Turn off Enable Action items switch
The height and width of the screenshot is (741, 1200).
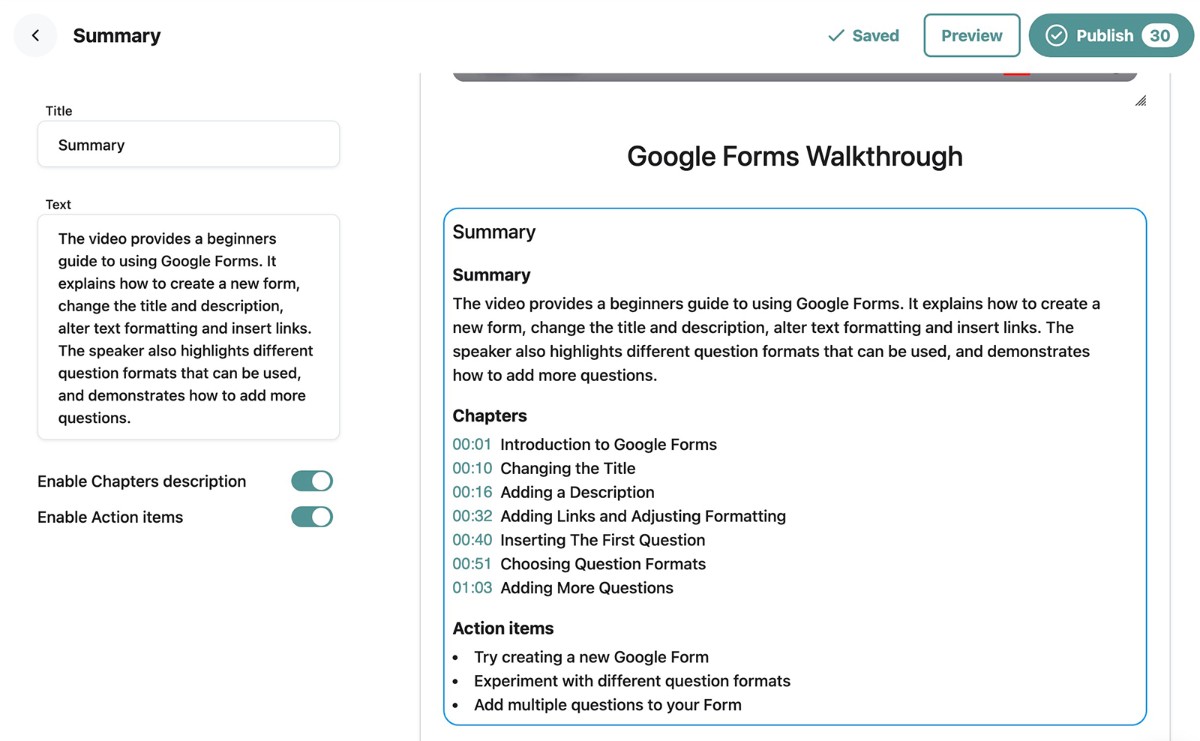coord(312,517)
